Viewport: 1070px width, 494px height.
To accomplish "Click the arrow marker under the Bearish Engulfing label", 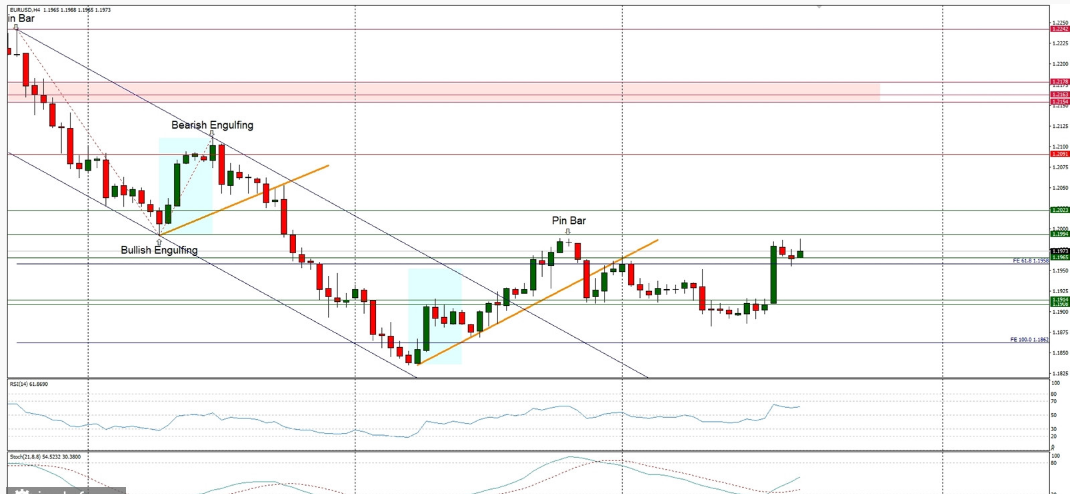I will 211,135.
